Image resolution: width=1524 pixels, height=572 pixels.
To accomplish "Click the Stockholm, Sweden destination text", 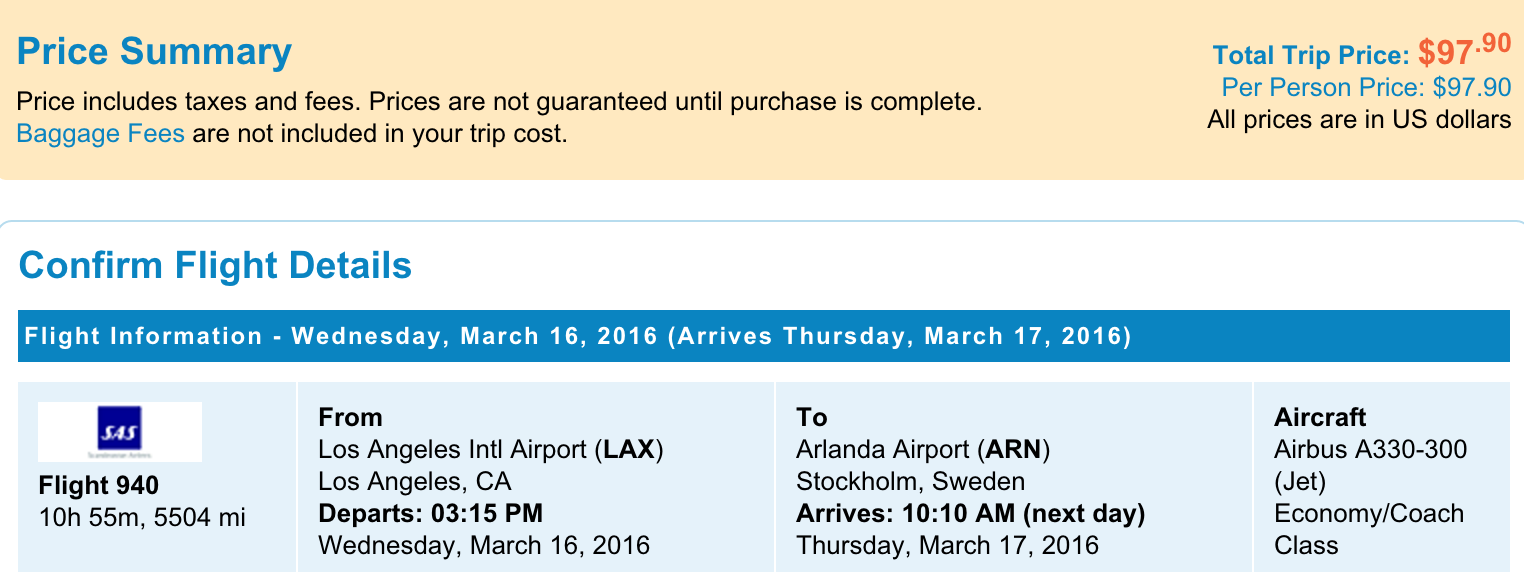I will click(910, 482).
